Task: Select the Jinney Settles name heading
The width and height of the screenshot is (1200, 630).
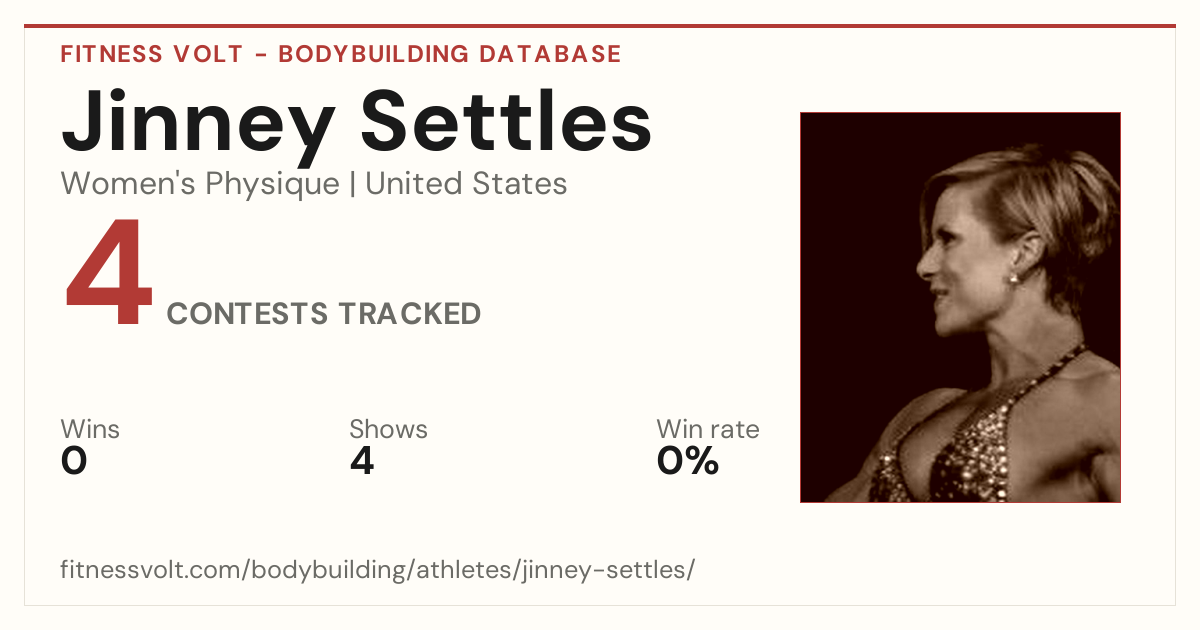Action: (x=357, y=122)
